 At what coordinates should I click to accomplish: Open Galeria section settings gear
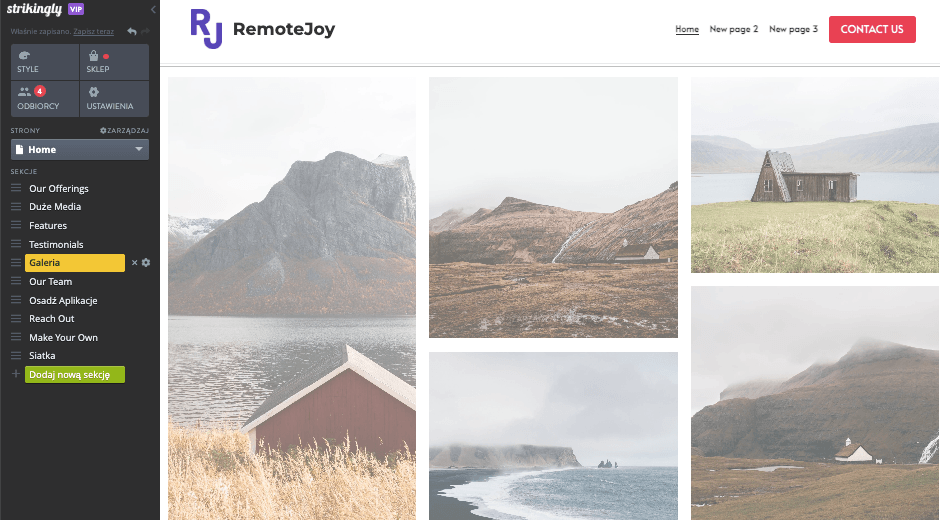(146, 263)
